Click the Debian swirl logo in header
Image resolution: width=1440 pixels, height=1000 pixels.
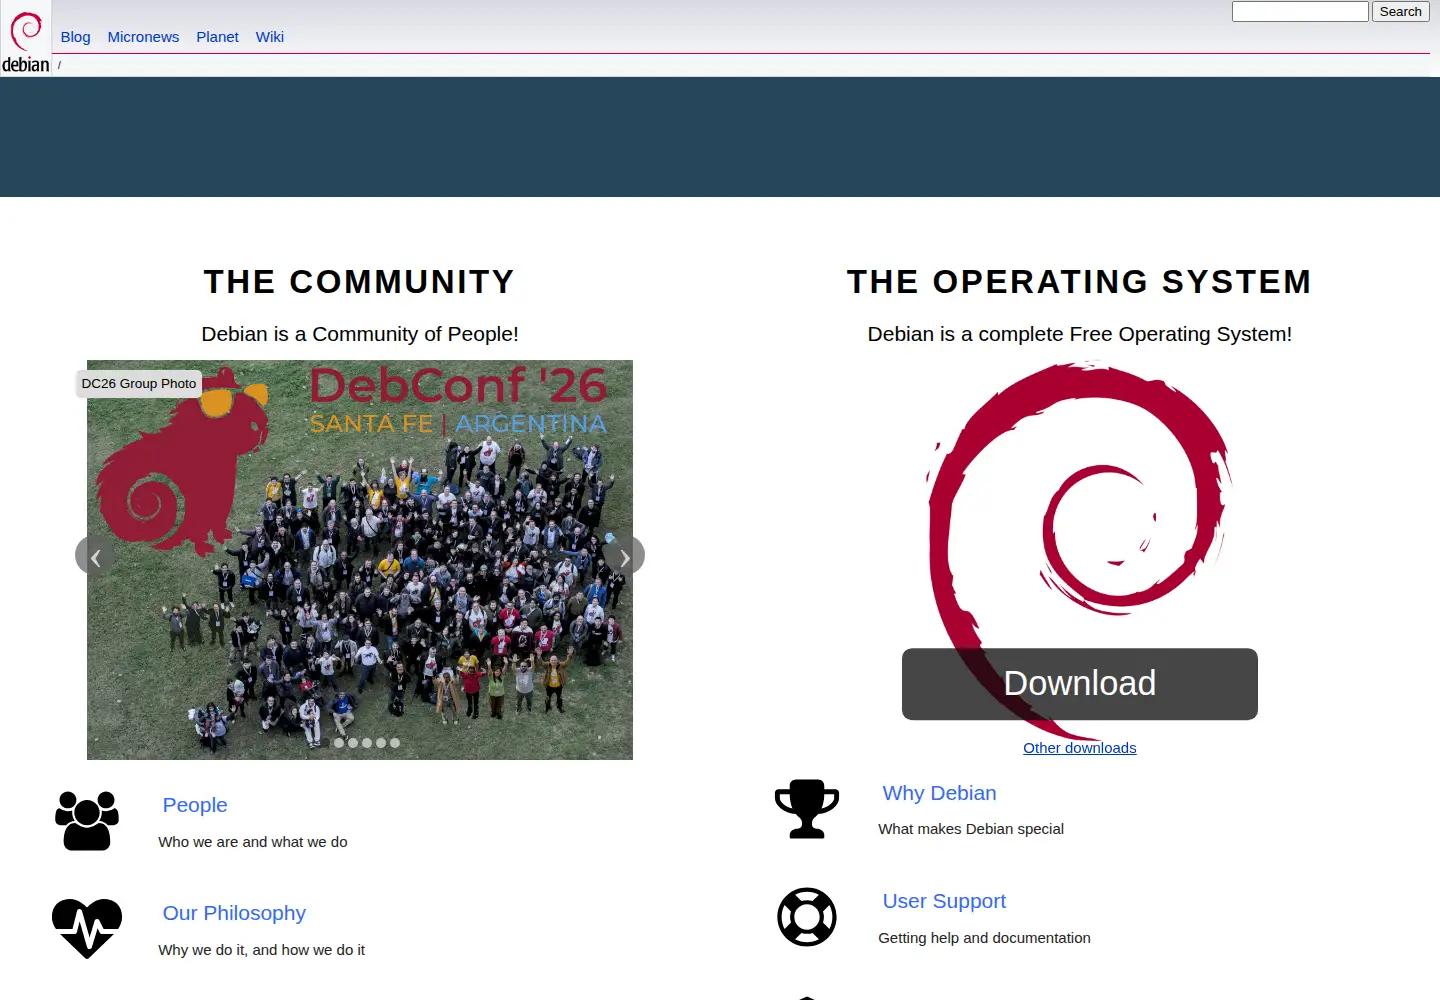(26, 40)
